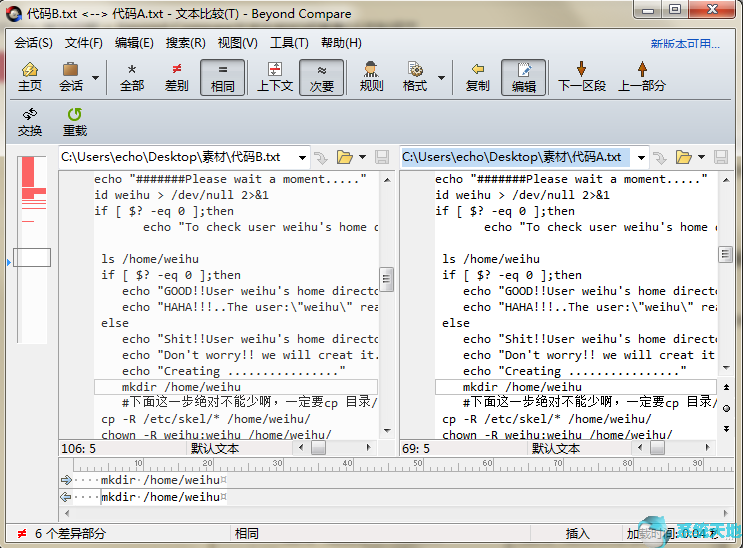The image size is (743, 548).
Task: Expand left pane folder dropdown arrow
Action: (362, 157)
